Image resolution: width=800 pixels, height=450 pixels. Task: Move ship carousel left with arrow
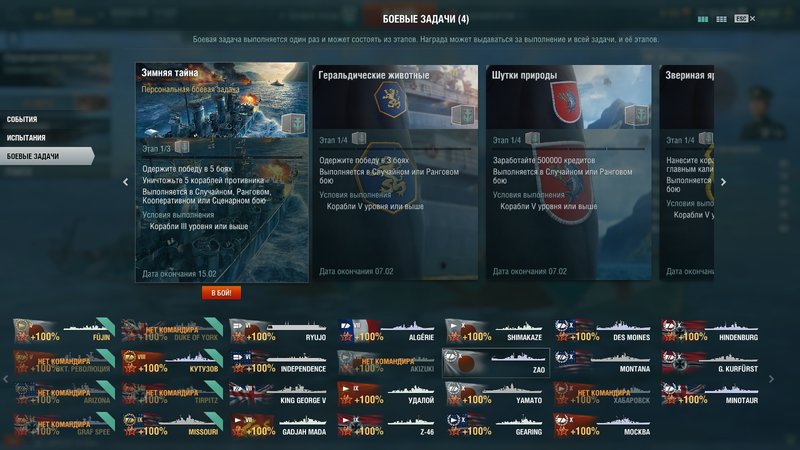click(x=6, y=379)
